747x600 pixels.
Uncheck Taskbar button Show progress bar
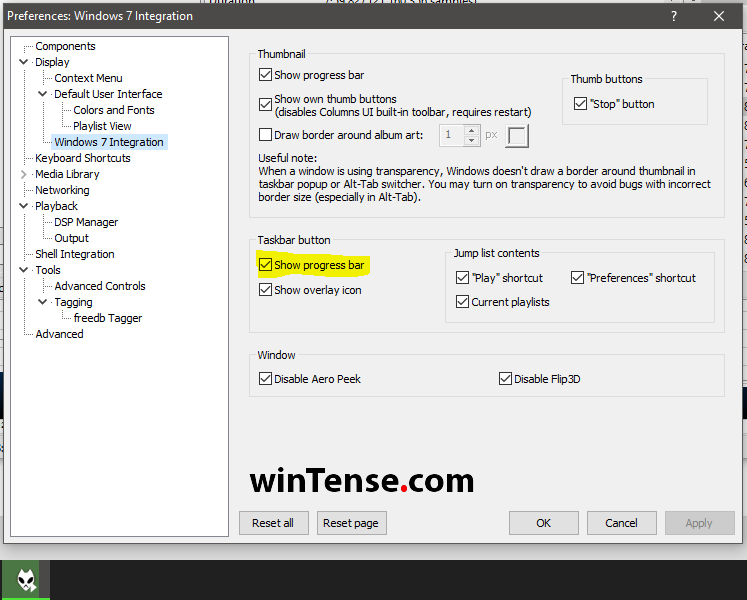coord(265,265)
